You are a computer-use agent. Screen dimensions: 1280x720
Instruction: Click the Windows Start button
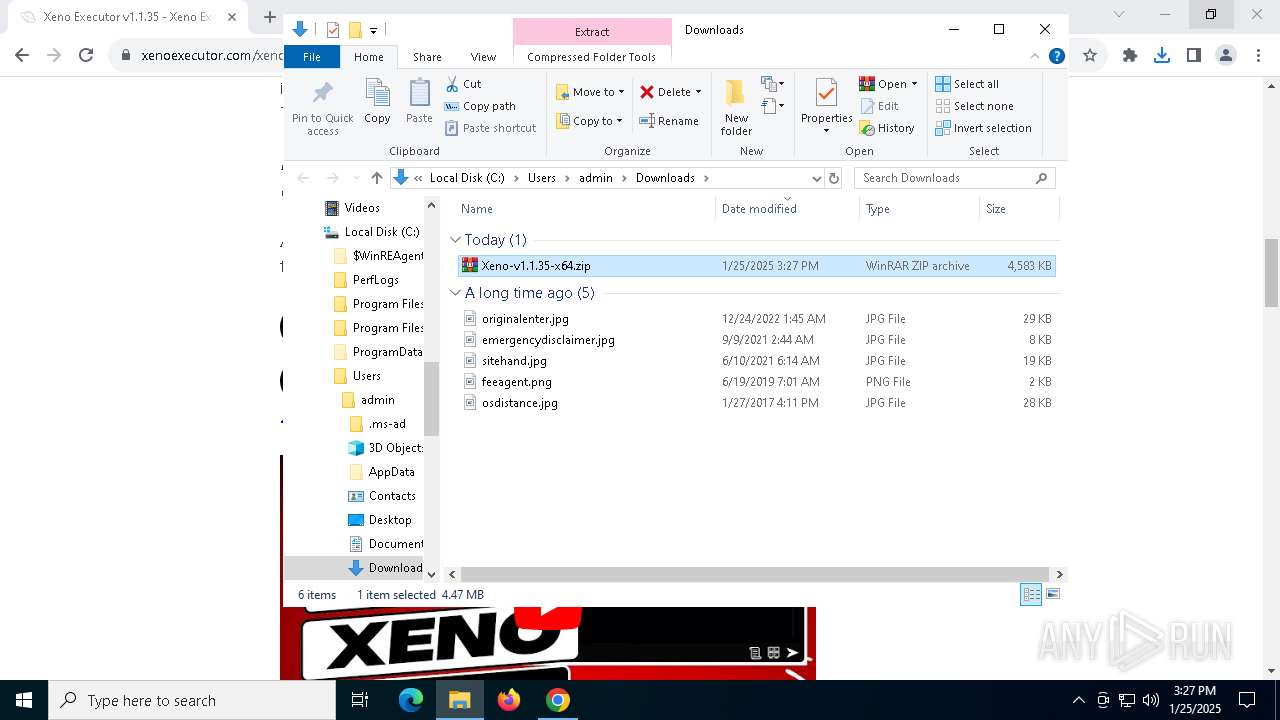point(24,701)
